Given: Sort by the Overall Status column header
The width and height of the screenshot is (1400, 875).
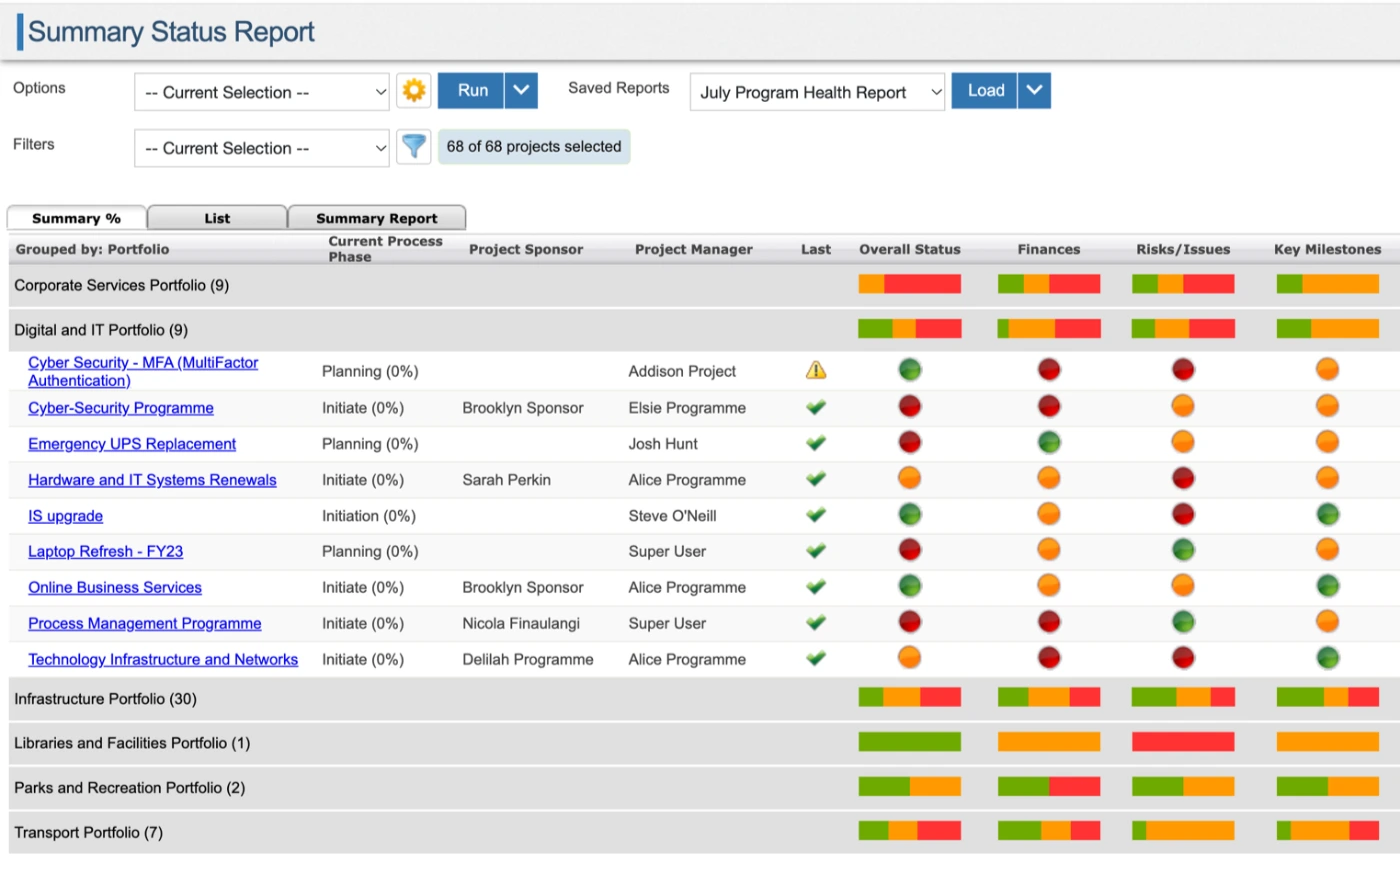Looking at the screenshot, I should 910,249.
